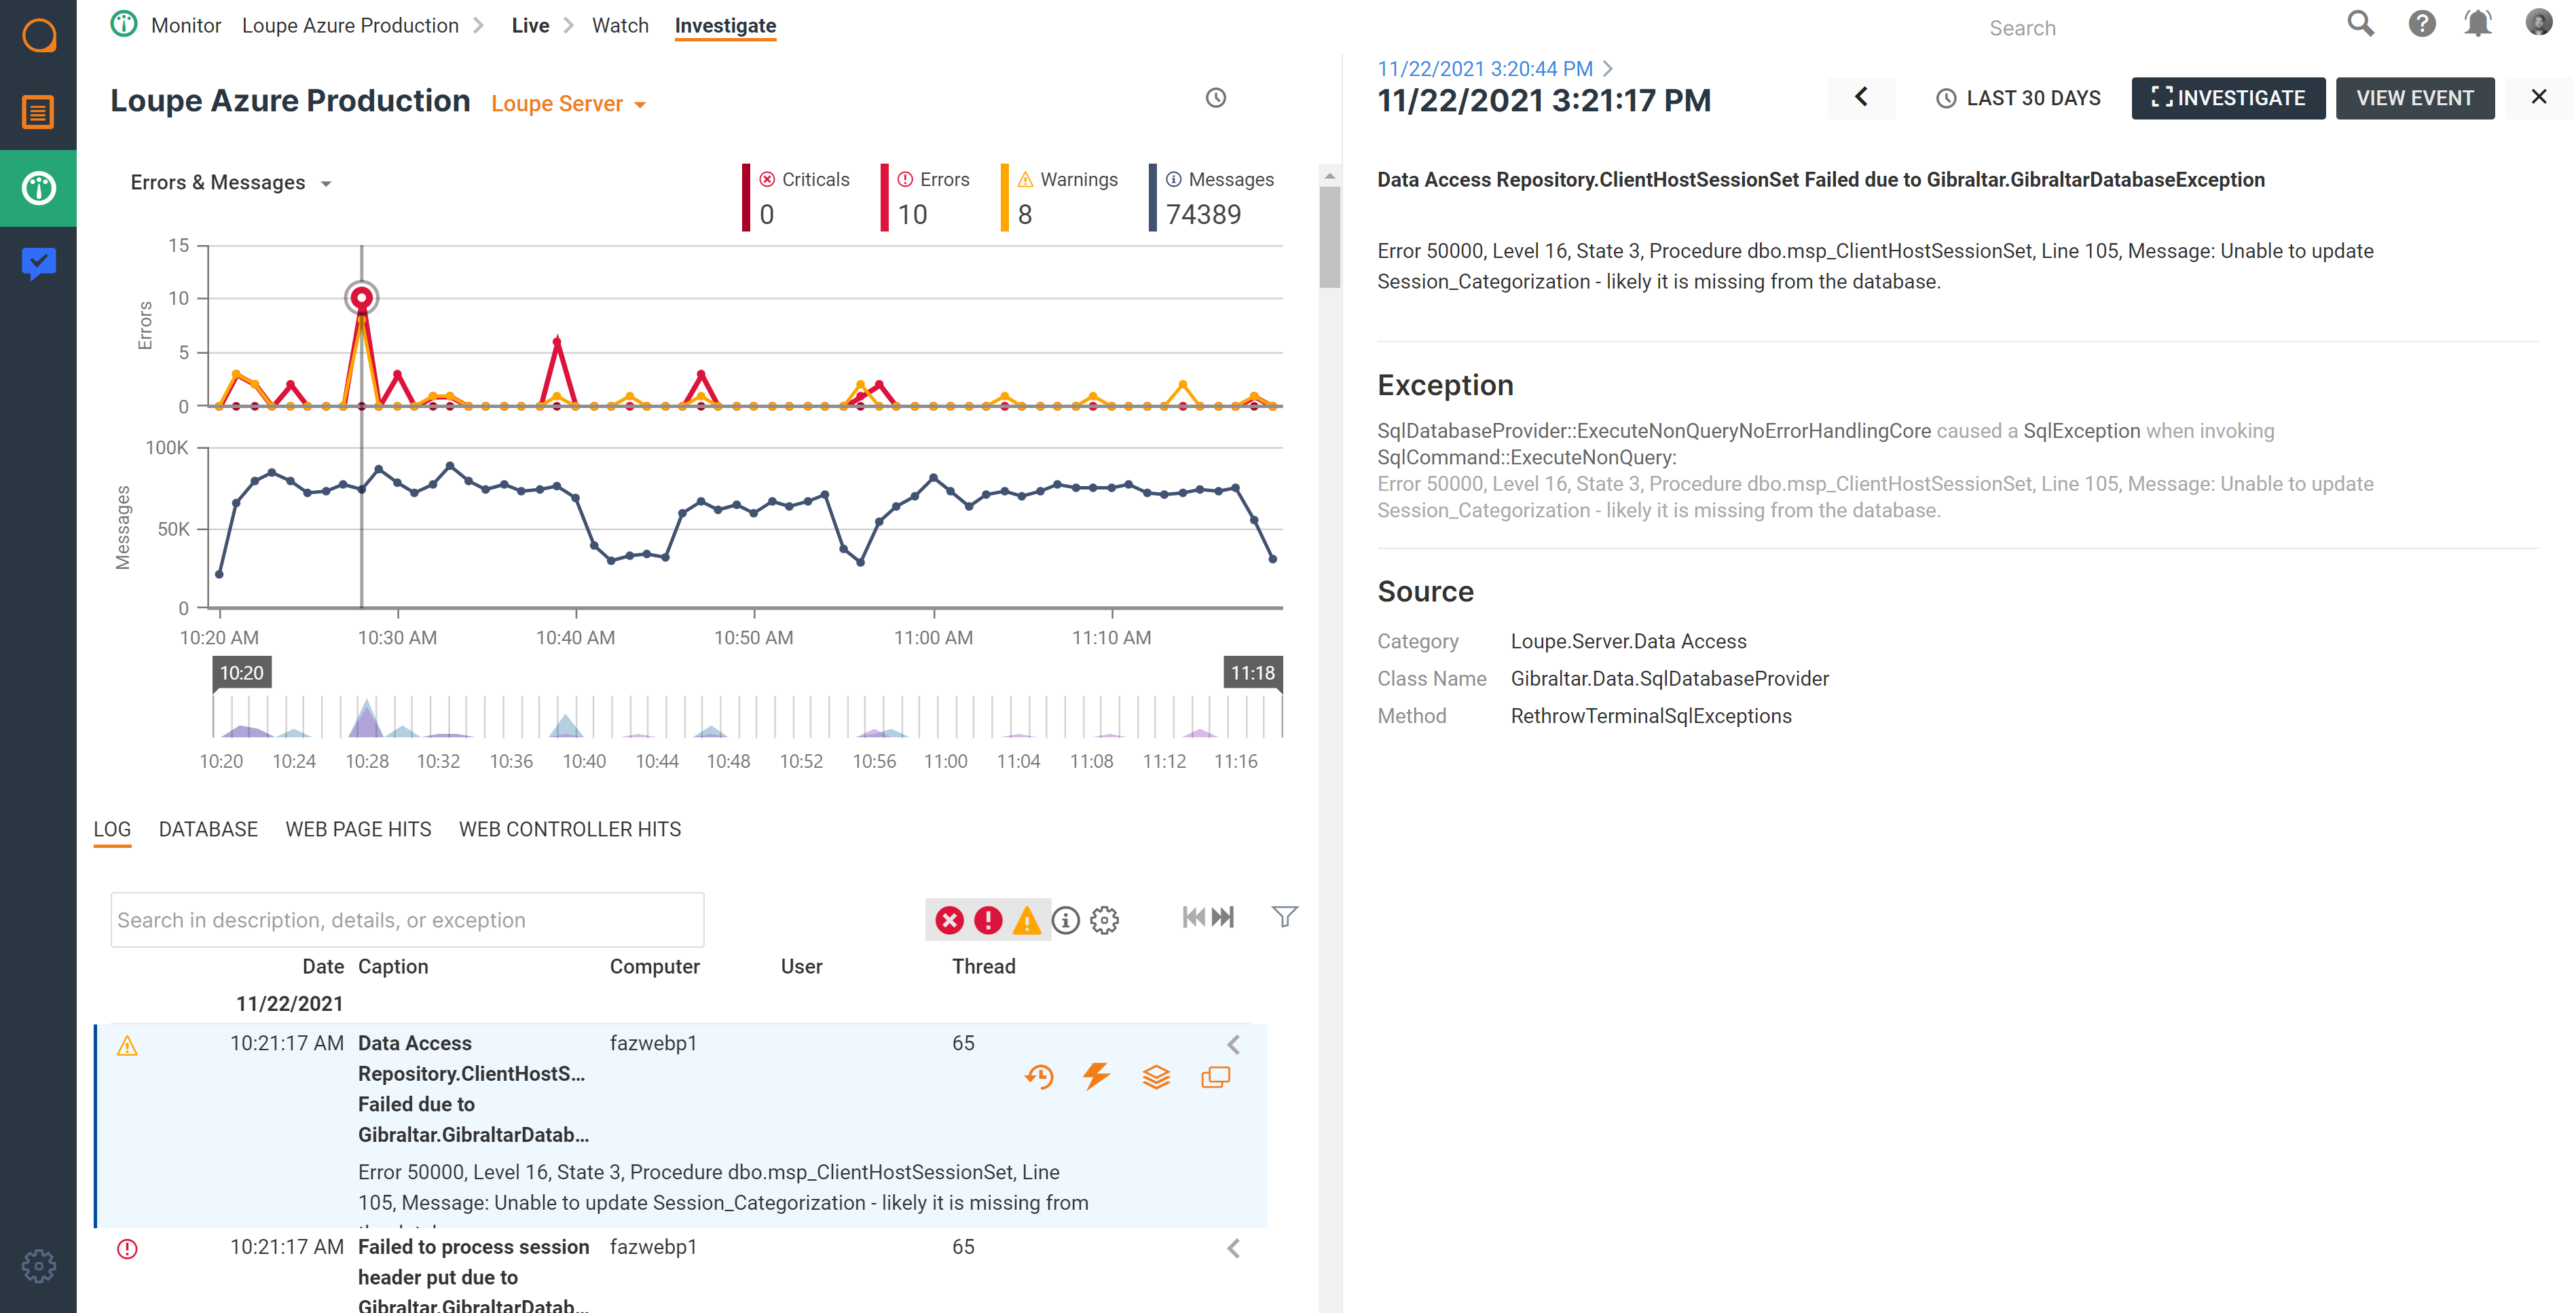Switch to the LOG tab
This screenshot has width=2576, height=1313.
coord(112,829)
